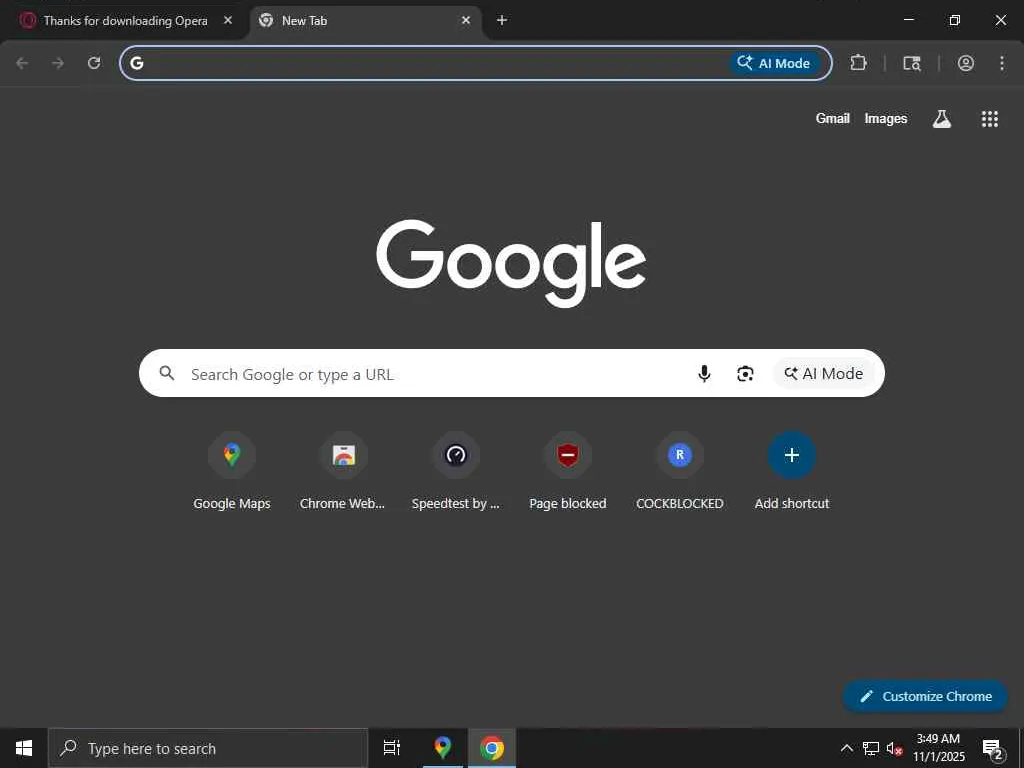The image size is (1024, 768).
Task: Restore down the Chrome window
Action: click(955, 20)
